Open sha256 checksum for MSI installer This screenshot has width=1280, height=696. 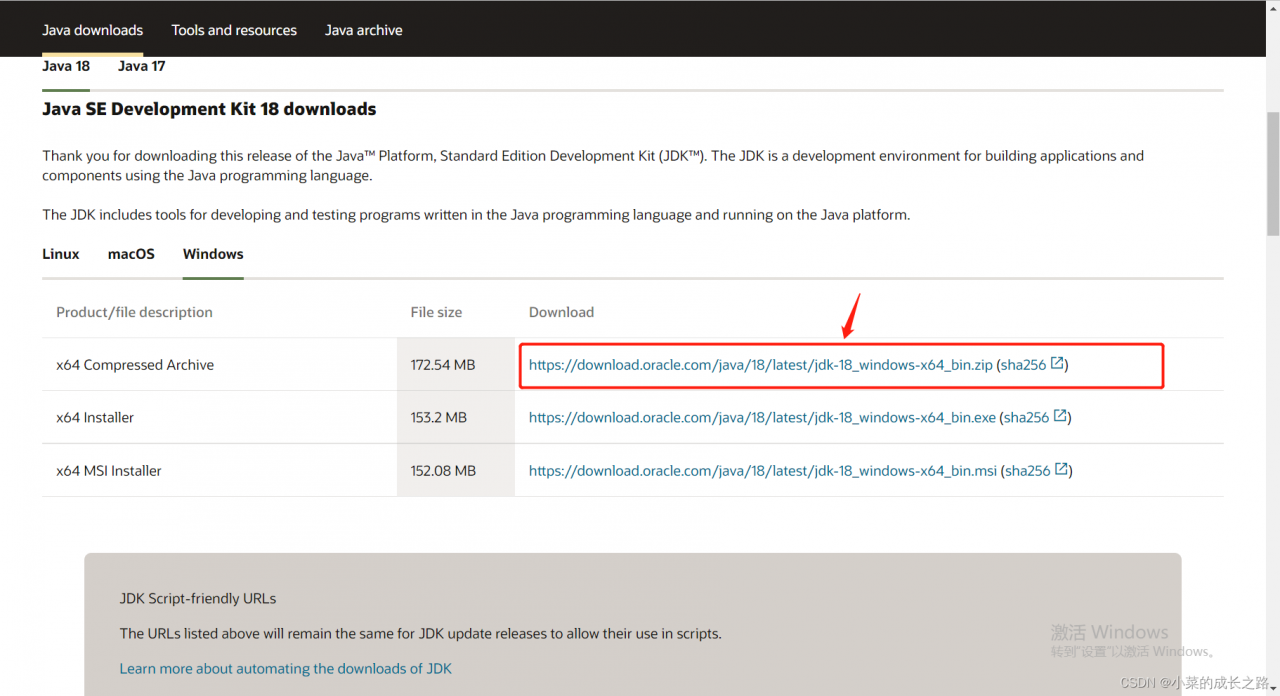1027,471
